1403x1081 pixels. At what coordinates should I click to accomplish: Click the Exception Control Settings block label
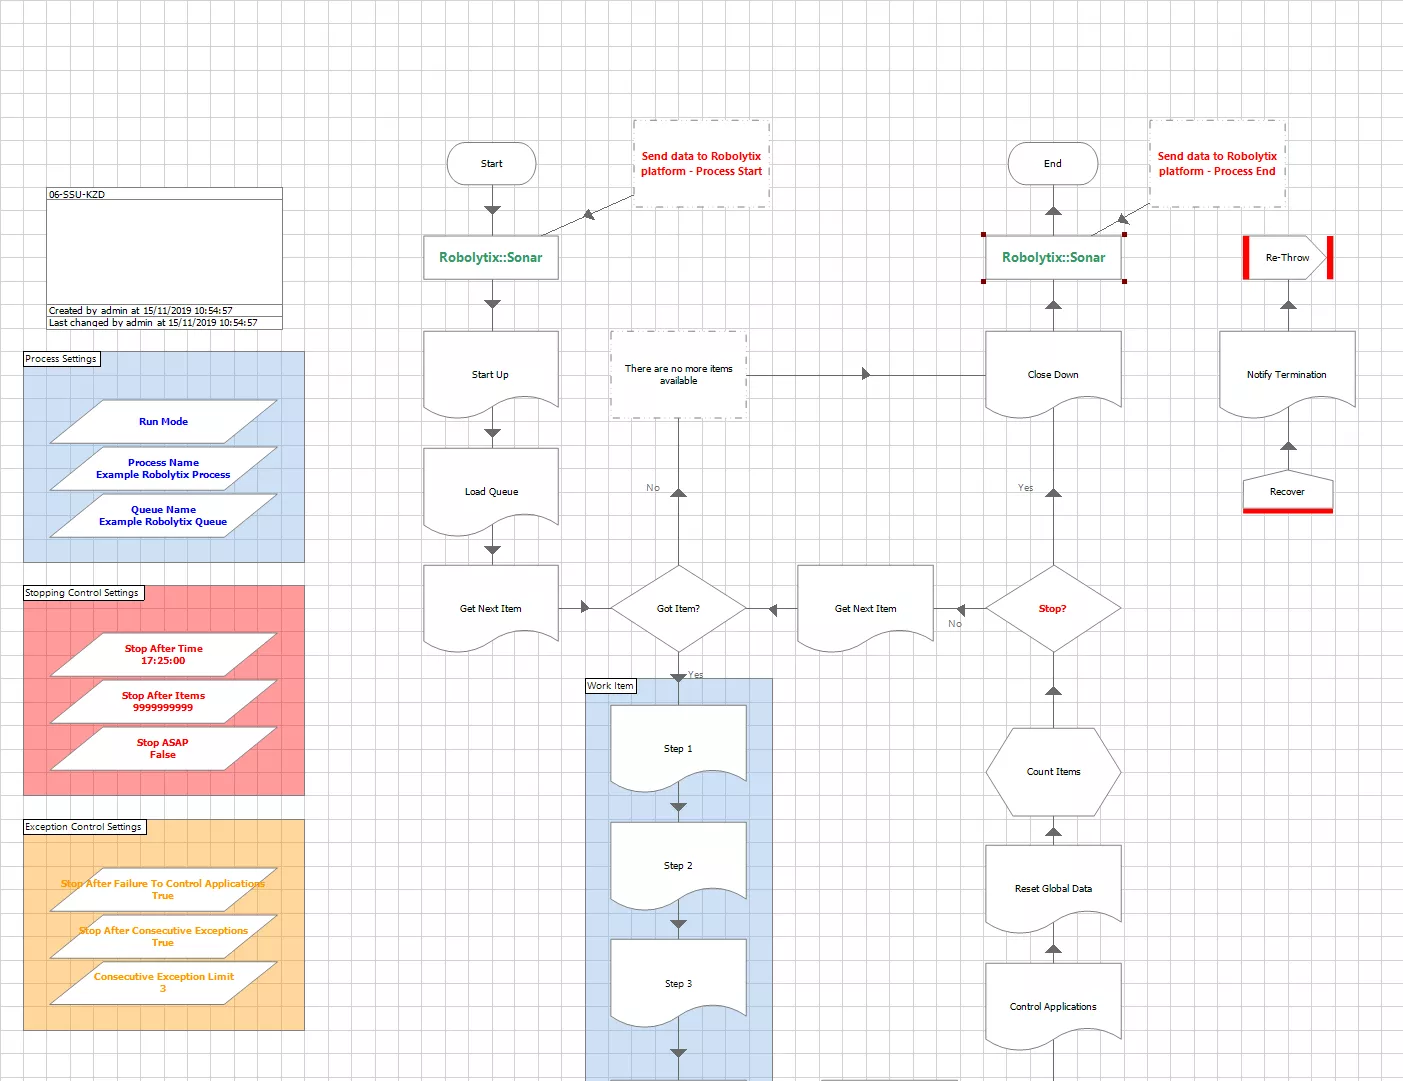point(84,827)
